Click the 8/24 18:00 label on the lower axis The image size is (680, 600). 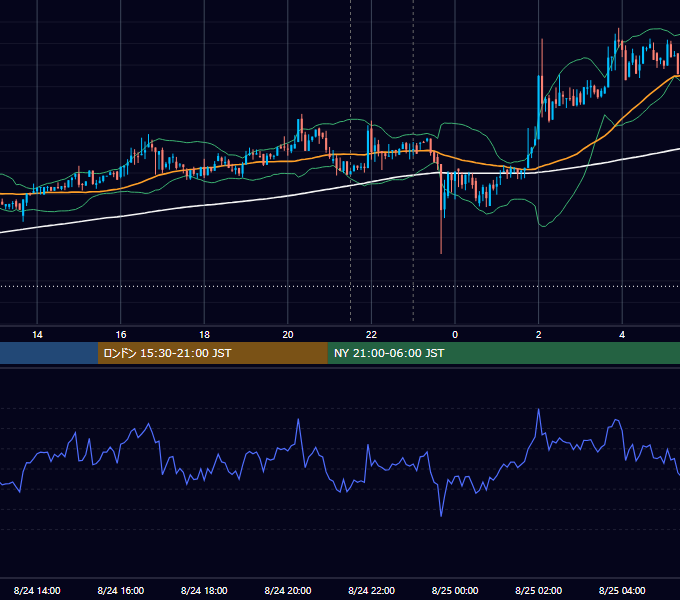pos(204,590)
